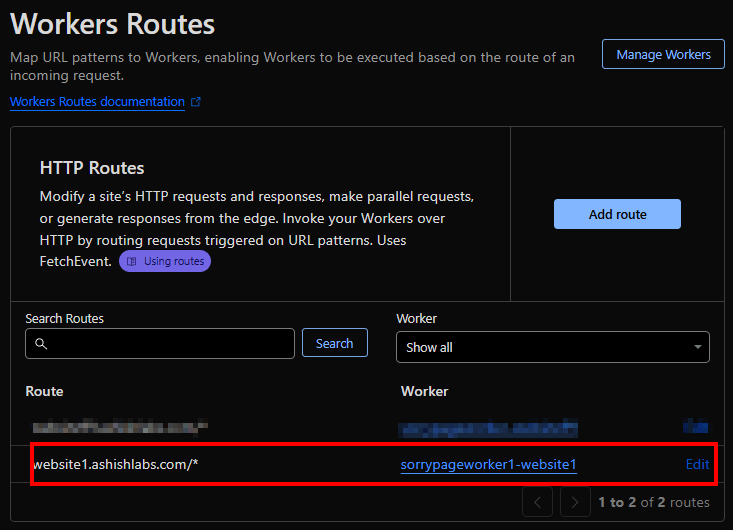Edit the website1.ashishlabs.com route
The width and height of the screenshot is (733, 530).
697,464
